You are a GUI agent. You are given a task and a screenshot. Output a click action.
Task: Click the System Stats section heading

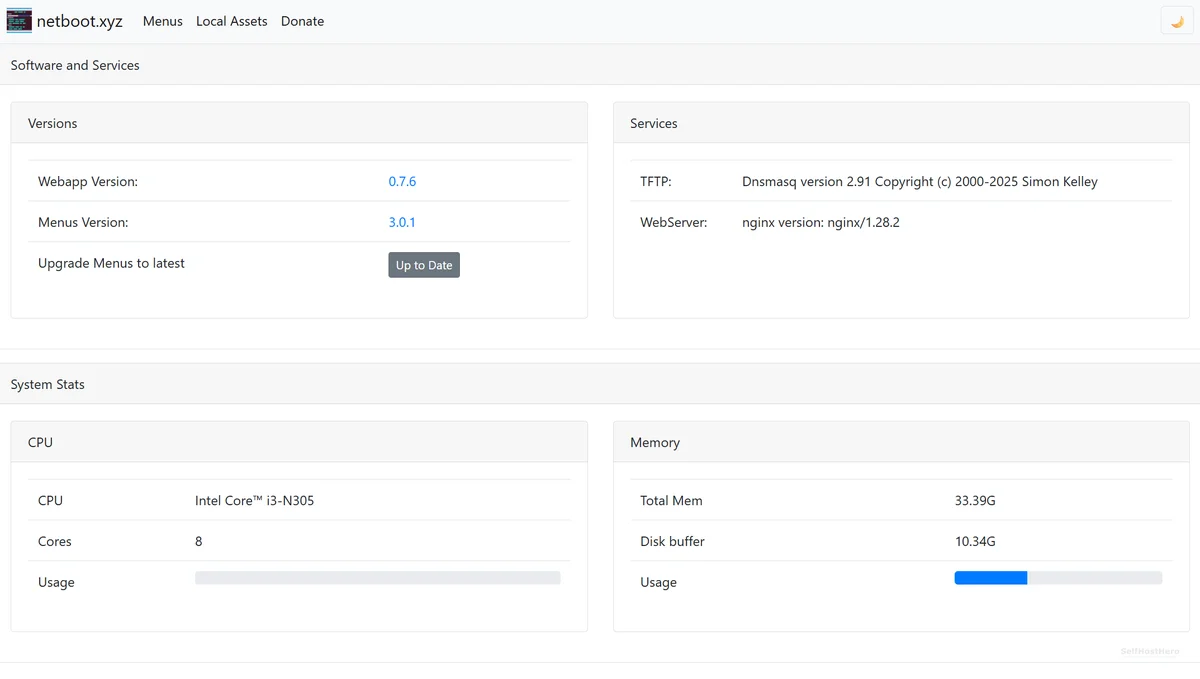(48, 385)
